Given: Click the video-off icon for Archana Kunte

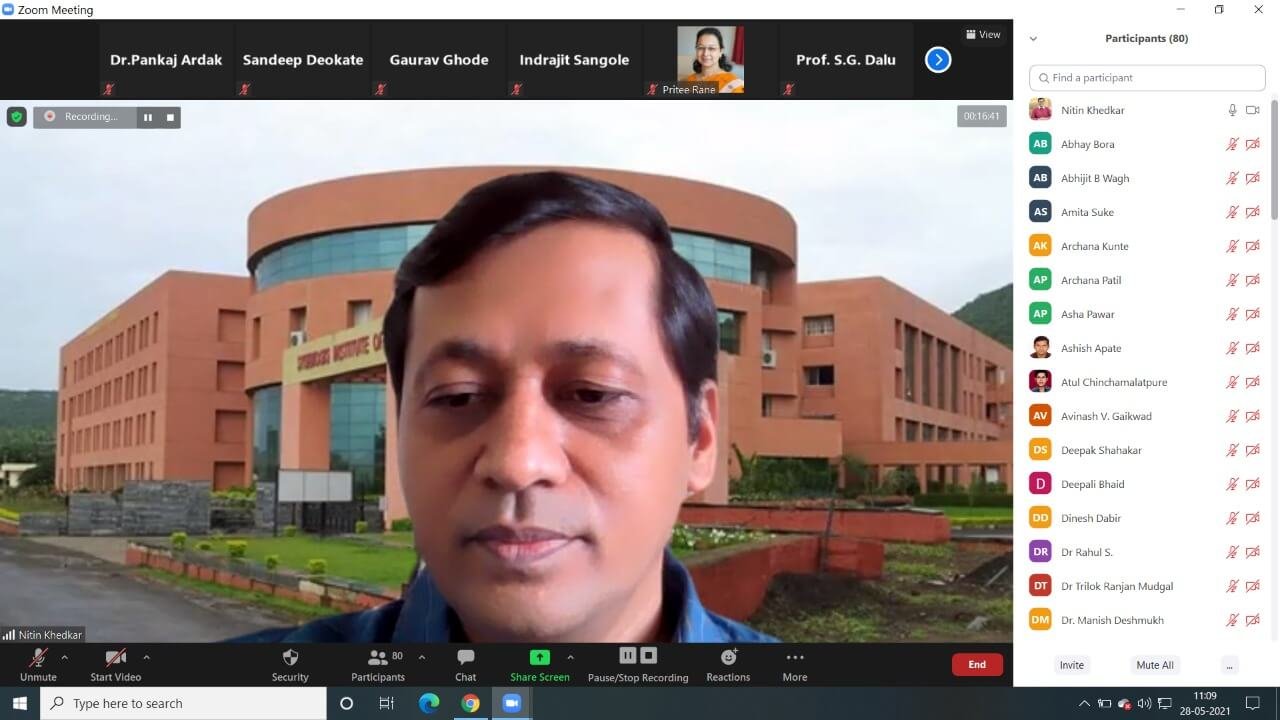Looking at the screenshot, I should (x=1252, y=246).
